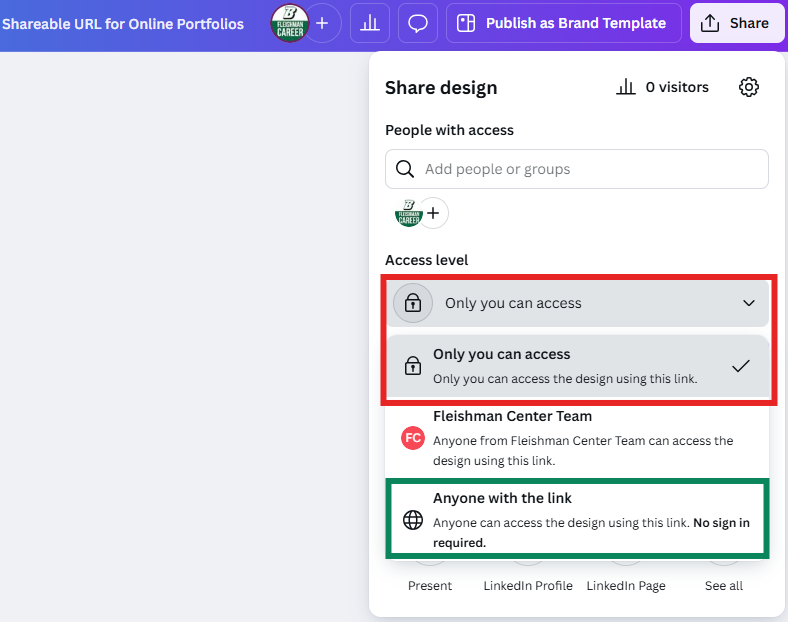Viewport: 788px width, 622px height.
Task: Click See all sharing options
Action: pos(723,585)
